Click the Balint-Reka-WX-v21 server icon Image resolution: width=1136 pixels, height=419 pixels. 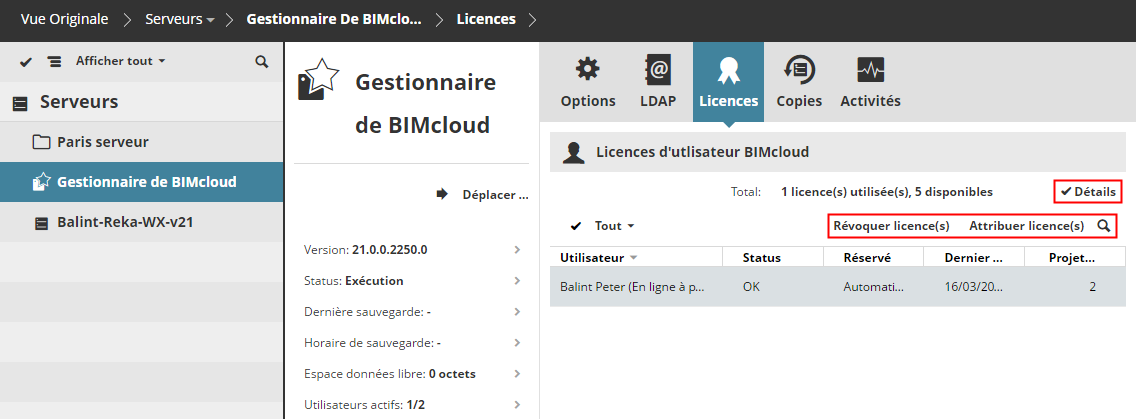pos(42,223)
